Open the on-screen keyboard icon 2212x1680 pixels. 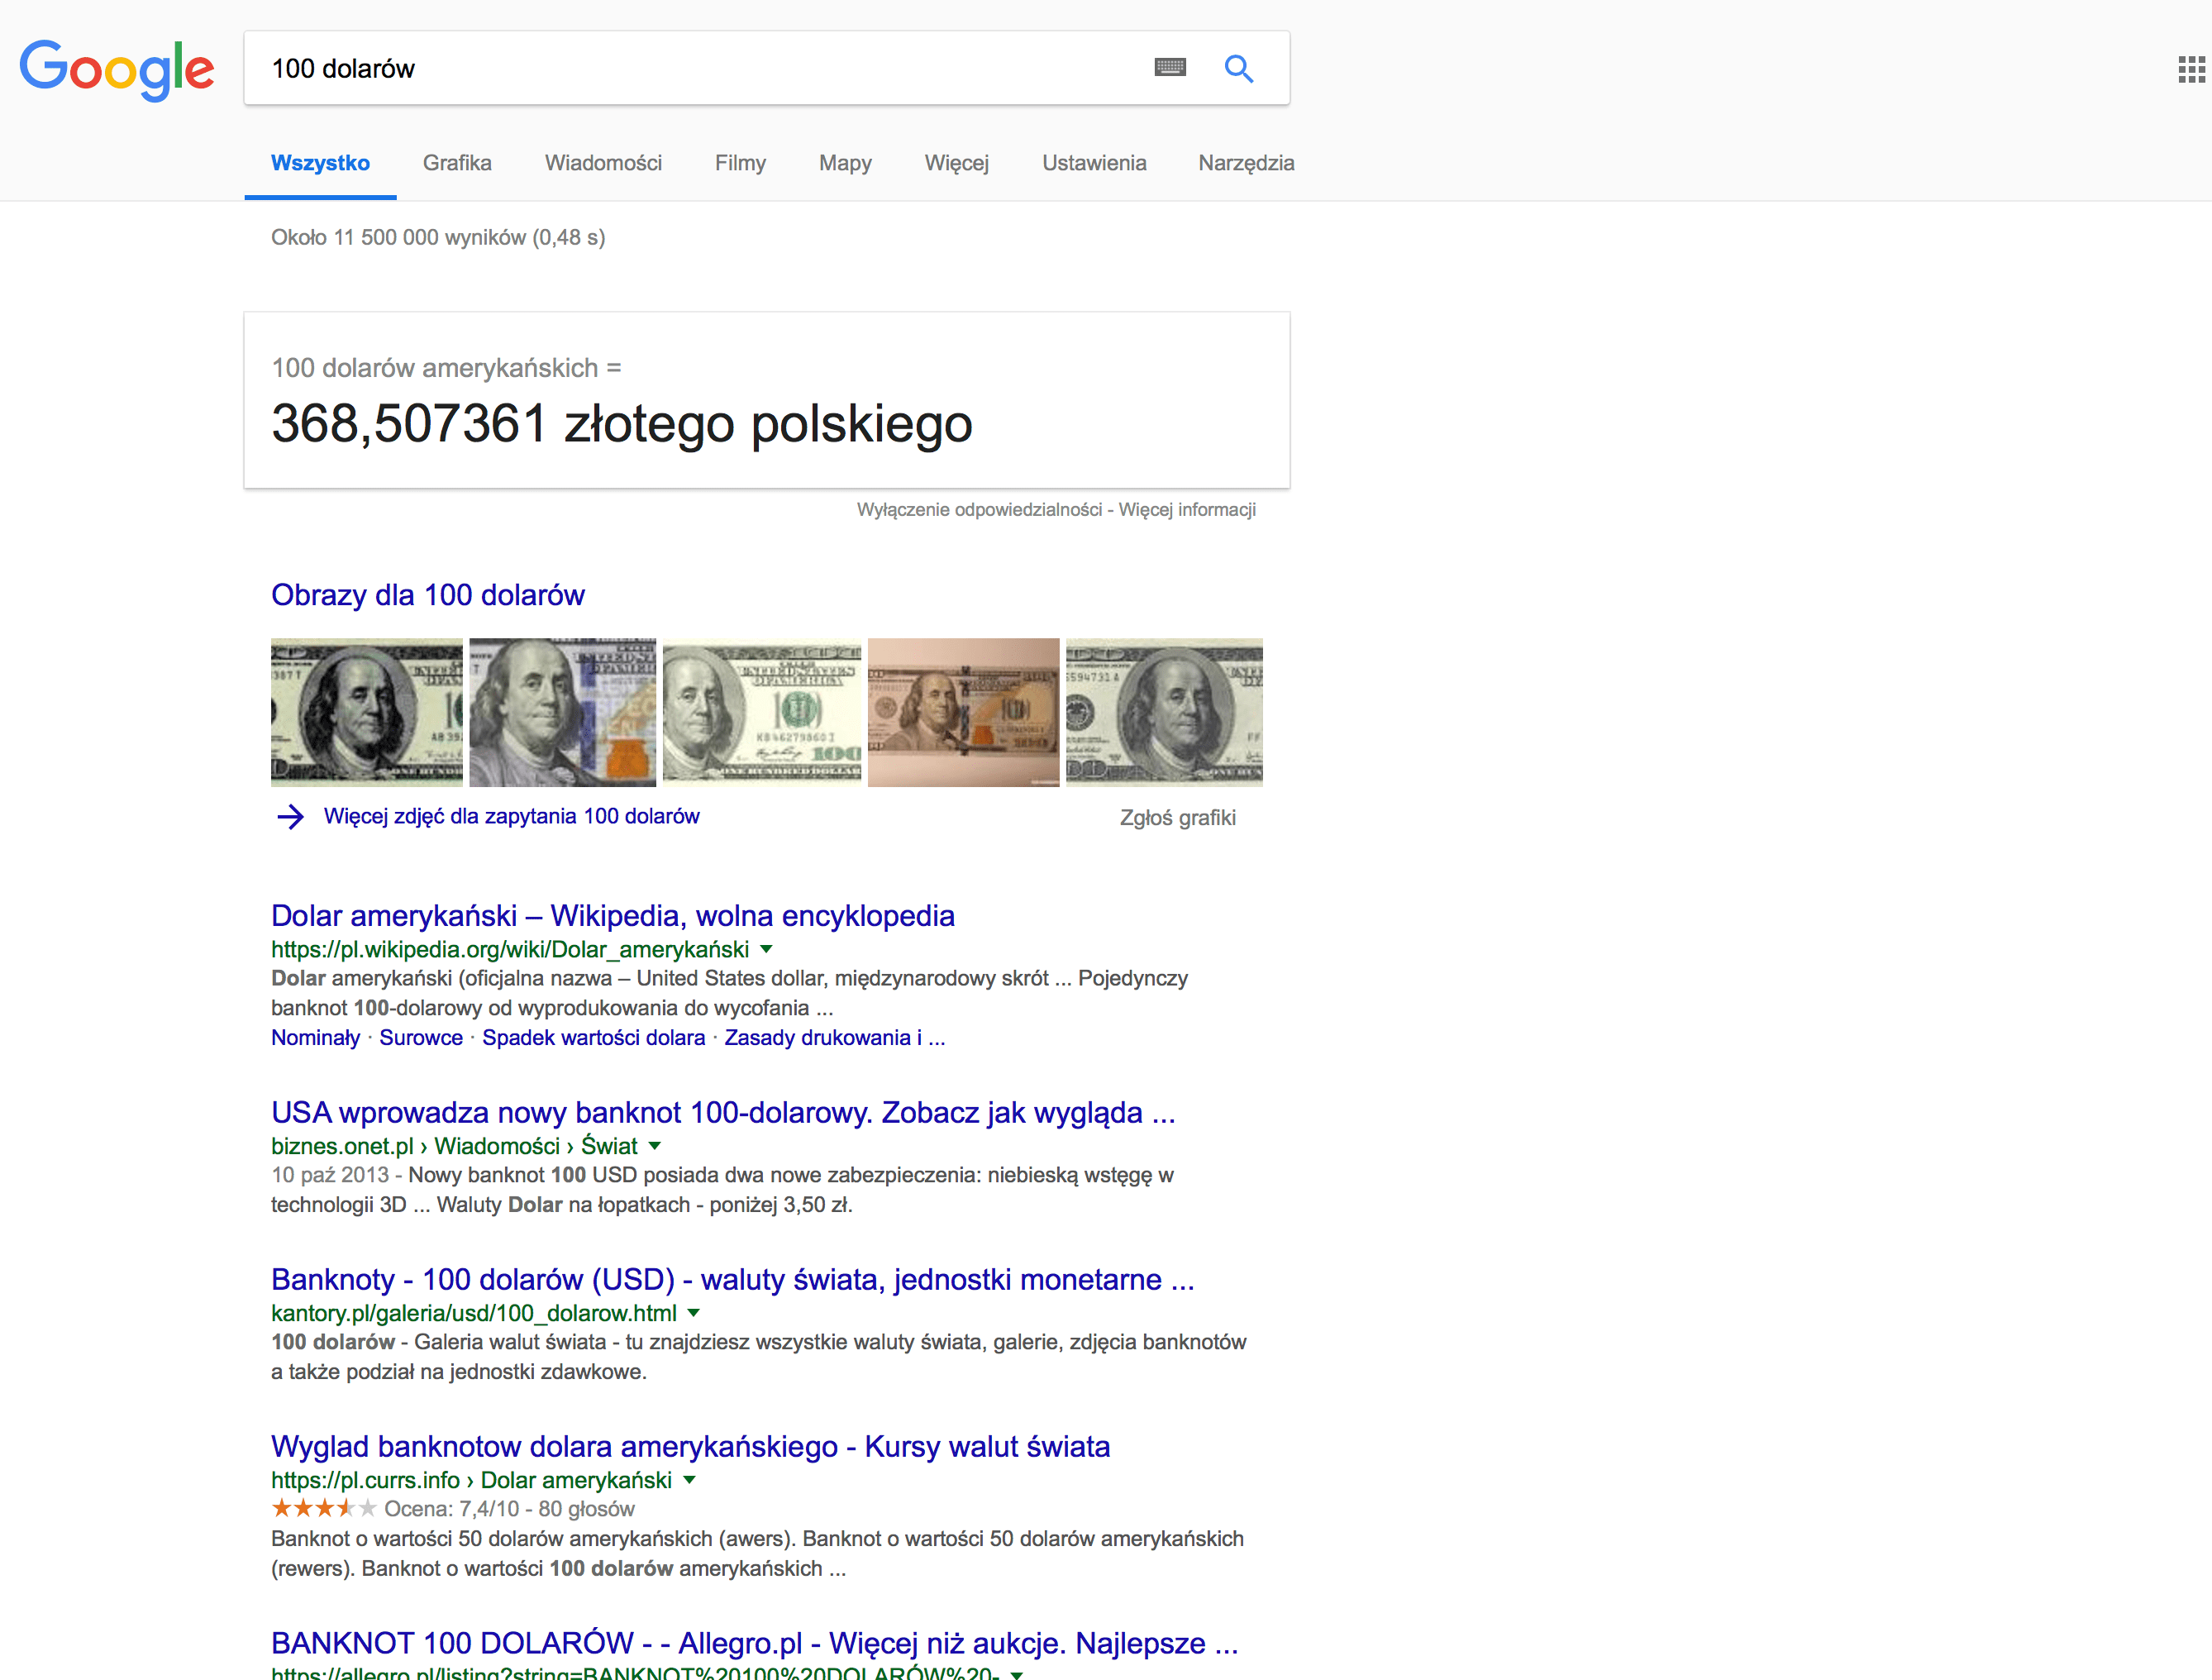pos(1170,68)
